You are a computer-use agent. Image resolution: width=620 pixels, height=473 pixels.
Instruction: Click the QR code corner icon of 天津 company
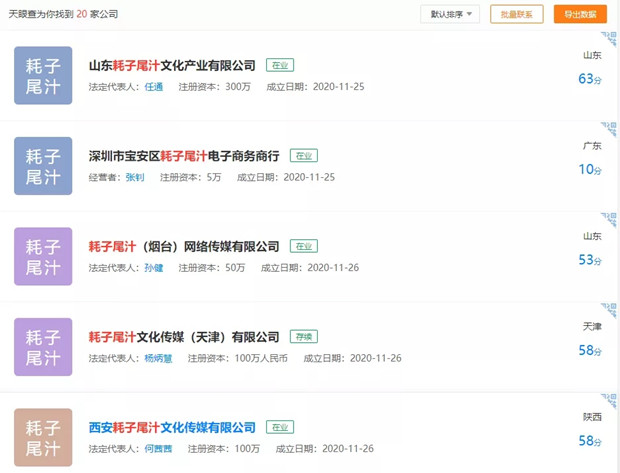(610, 310)
